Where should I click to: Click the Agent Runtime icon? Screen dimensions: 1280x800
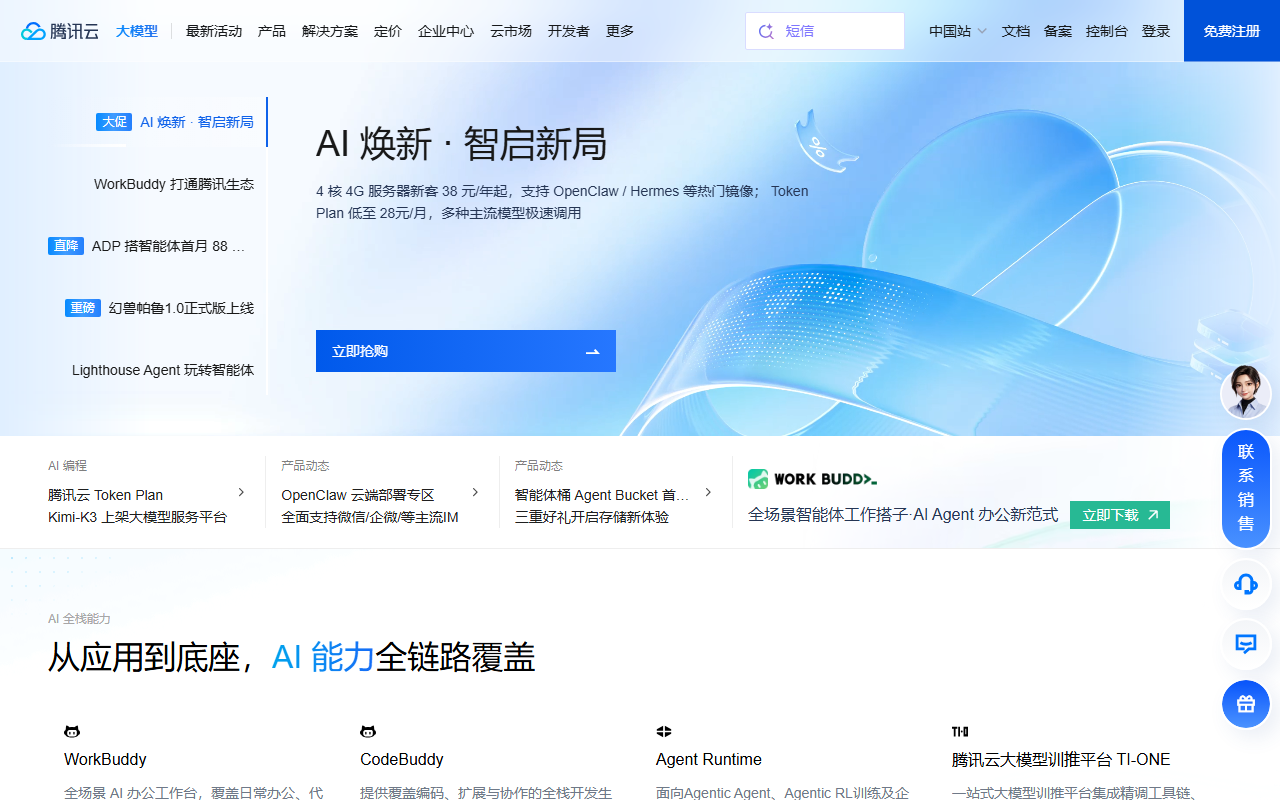pyautogui.click(x=664, y=732)
